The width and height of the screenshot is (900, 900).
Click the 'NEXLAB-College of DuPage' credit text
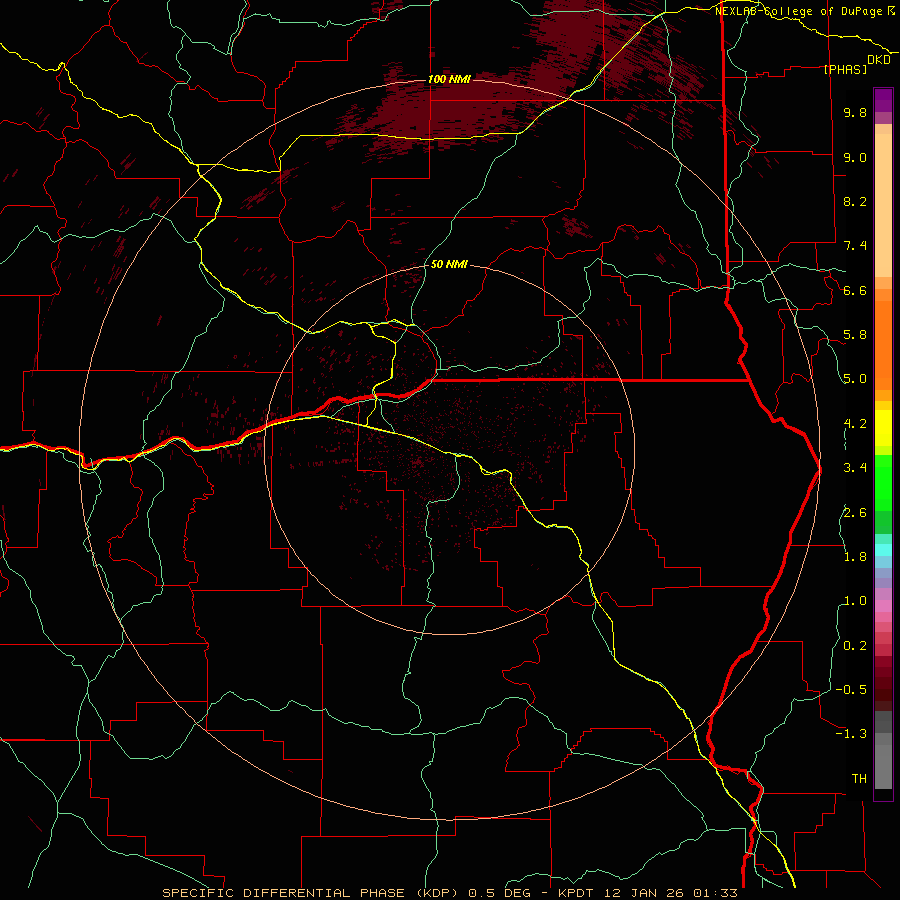coord(798,11)
